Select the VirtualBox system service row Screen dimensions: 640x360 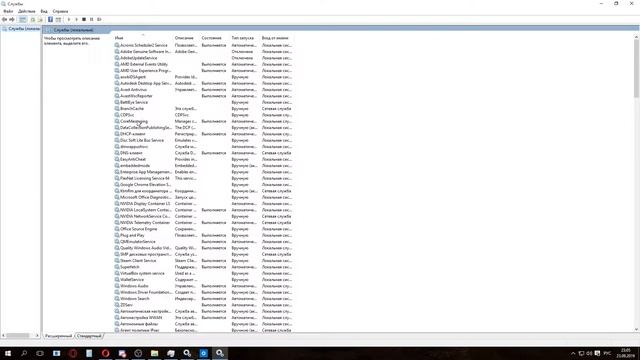point(203,273)
